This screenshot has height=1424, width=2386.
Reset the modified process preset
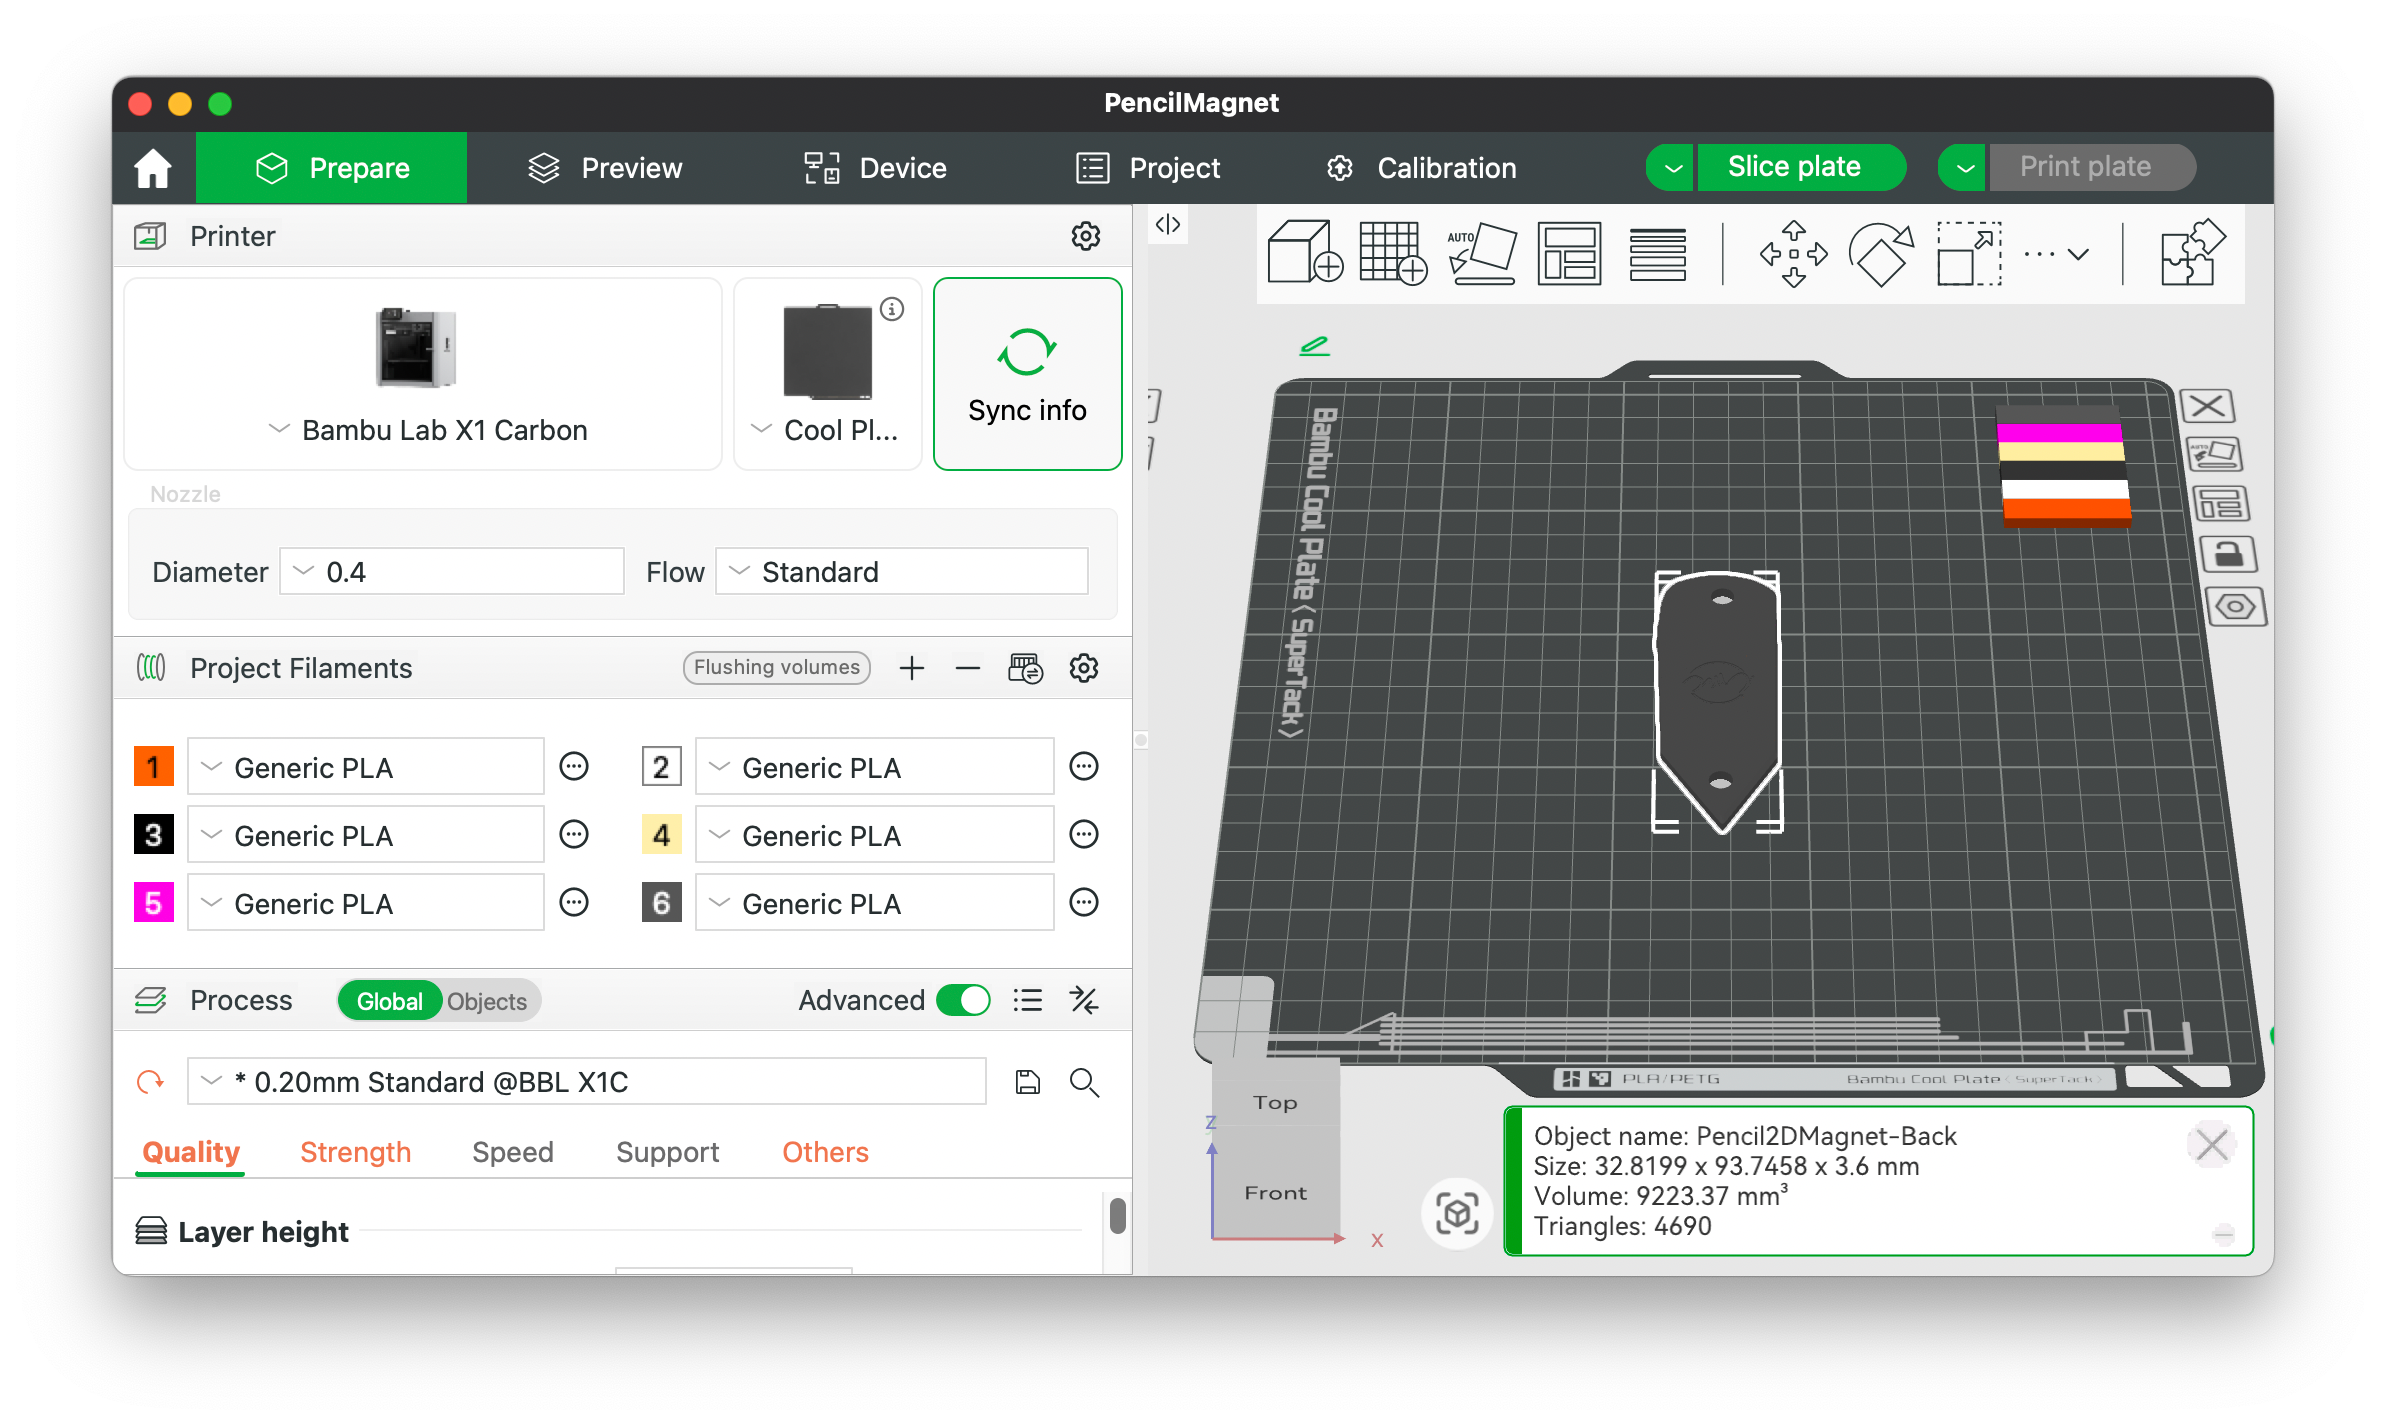click(150, 1082)
